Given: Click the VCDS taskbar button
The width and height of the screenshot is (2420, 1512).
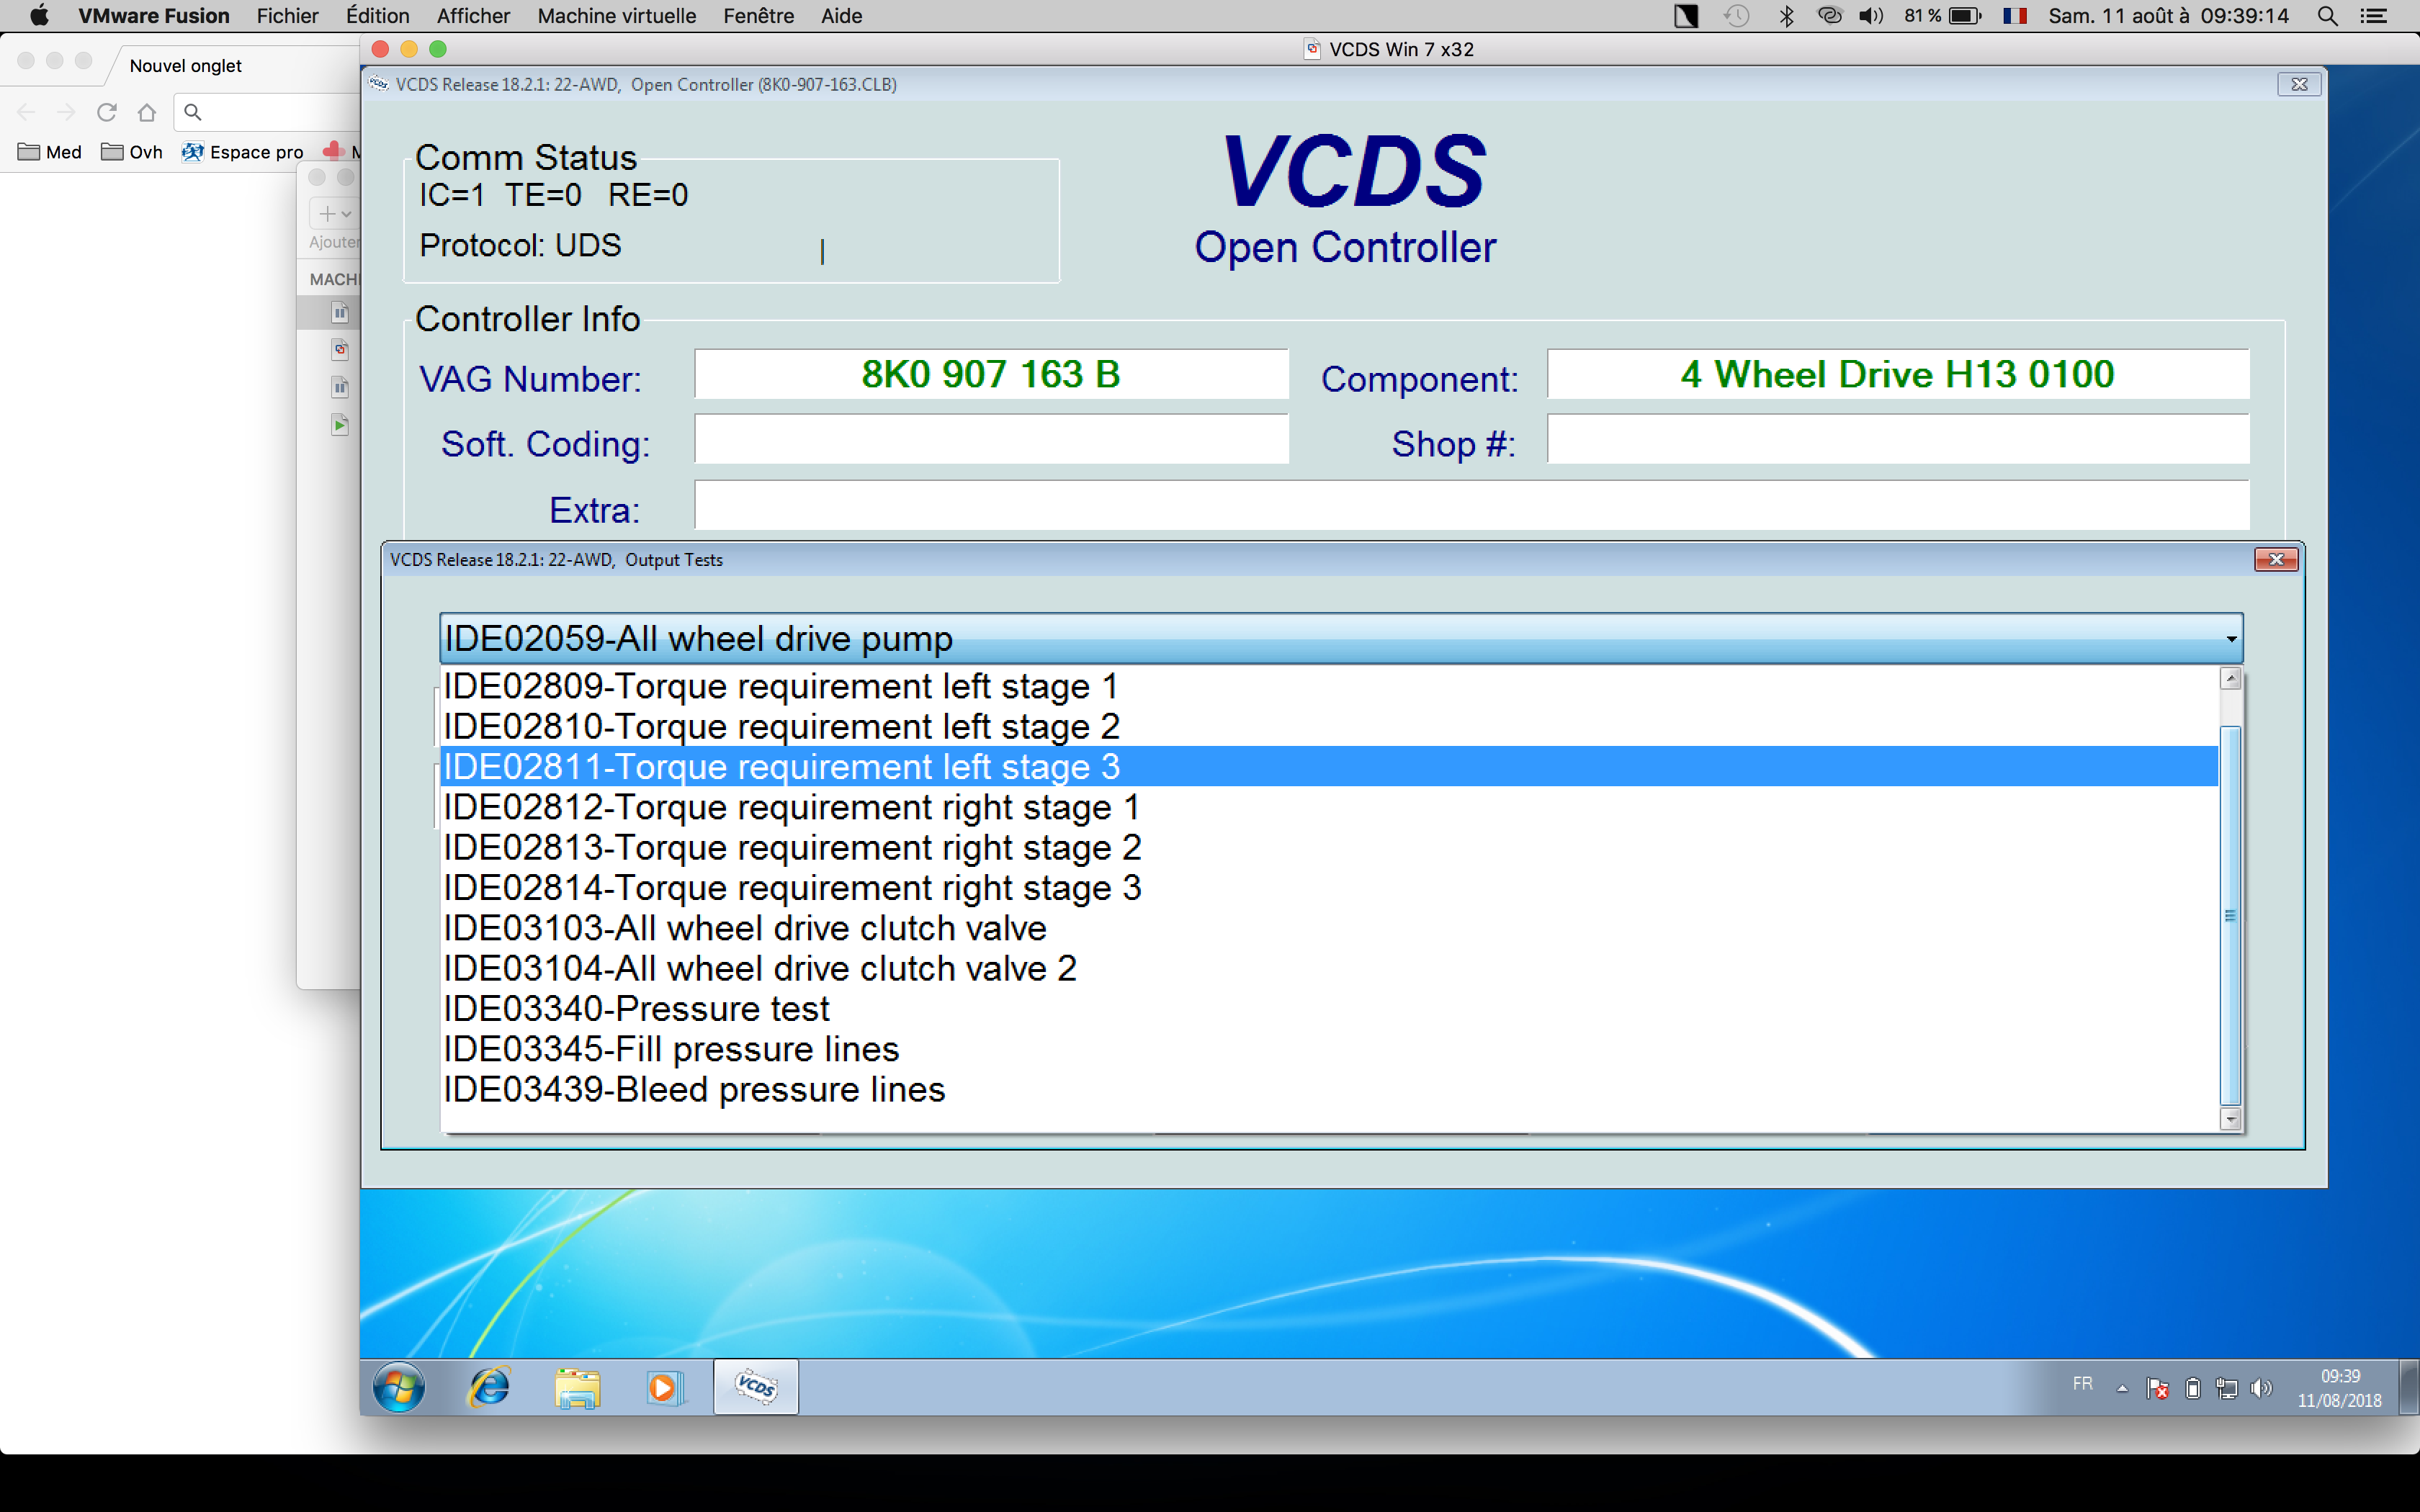Looking at the screenshot, I should click(756, 1387).
